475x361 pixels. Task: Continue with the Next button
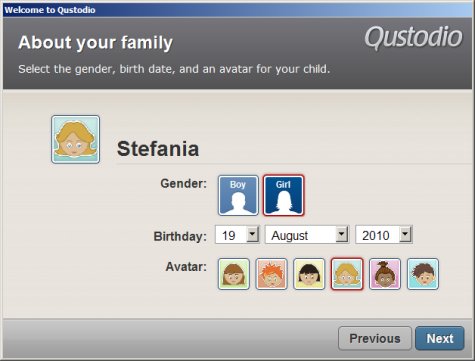coord(440,338)
